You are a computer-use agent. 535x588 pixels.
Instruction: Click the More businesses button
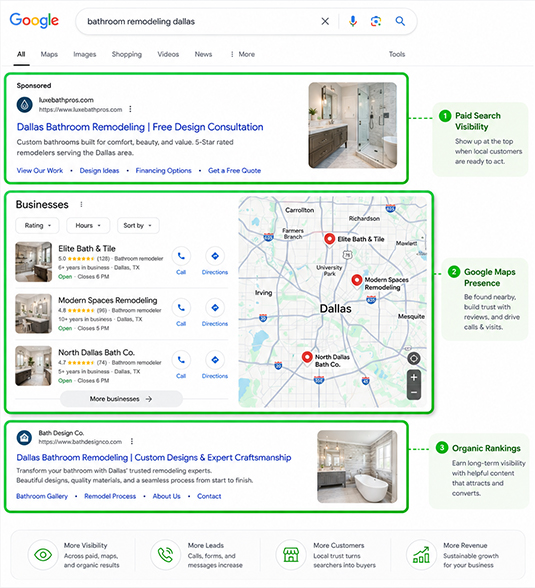pos(121,399)
